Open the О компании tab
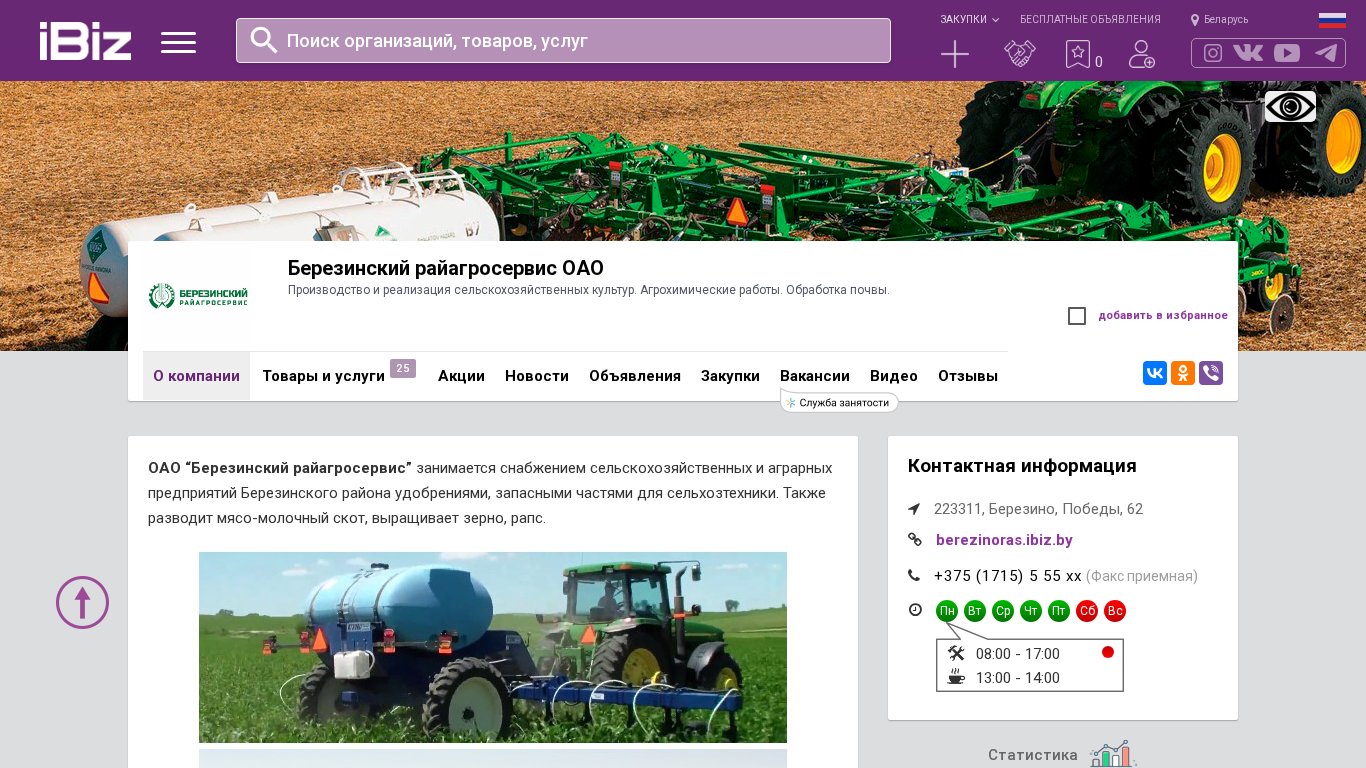 pos(197,376)
